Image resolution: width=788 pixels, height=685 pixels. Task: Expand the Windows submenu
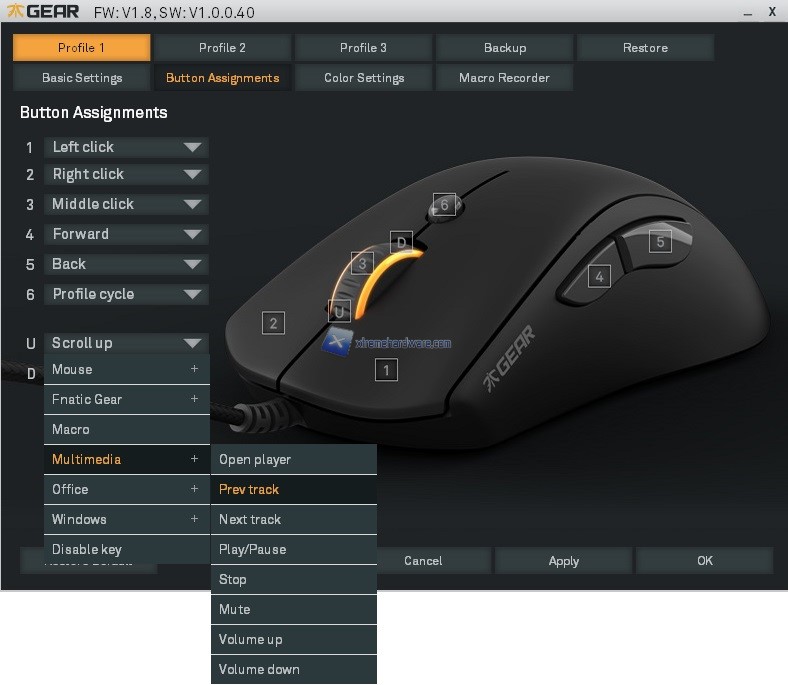click(x=126, y=519)
